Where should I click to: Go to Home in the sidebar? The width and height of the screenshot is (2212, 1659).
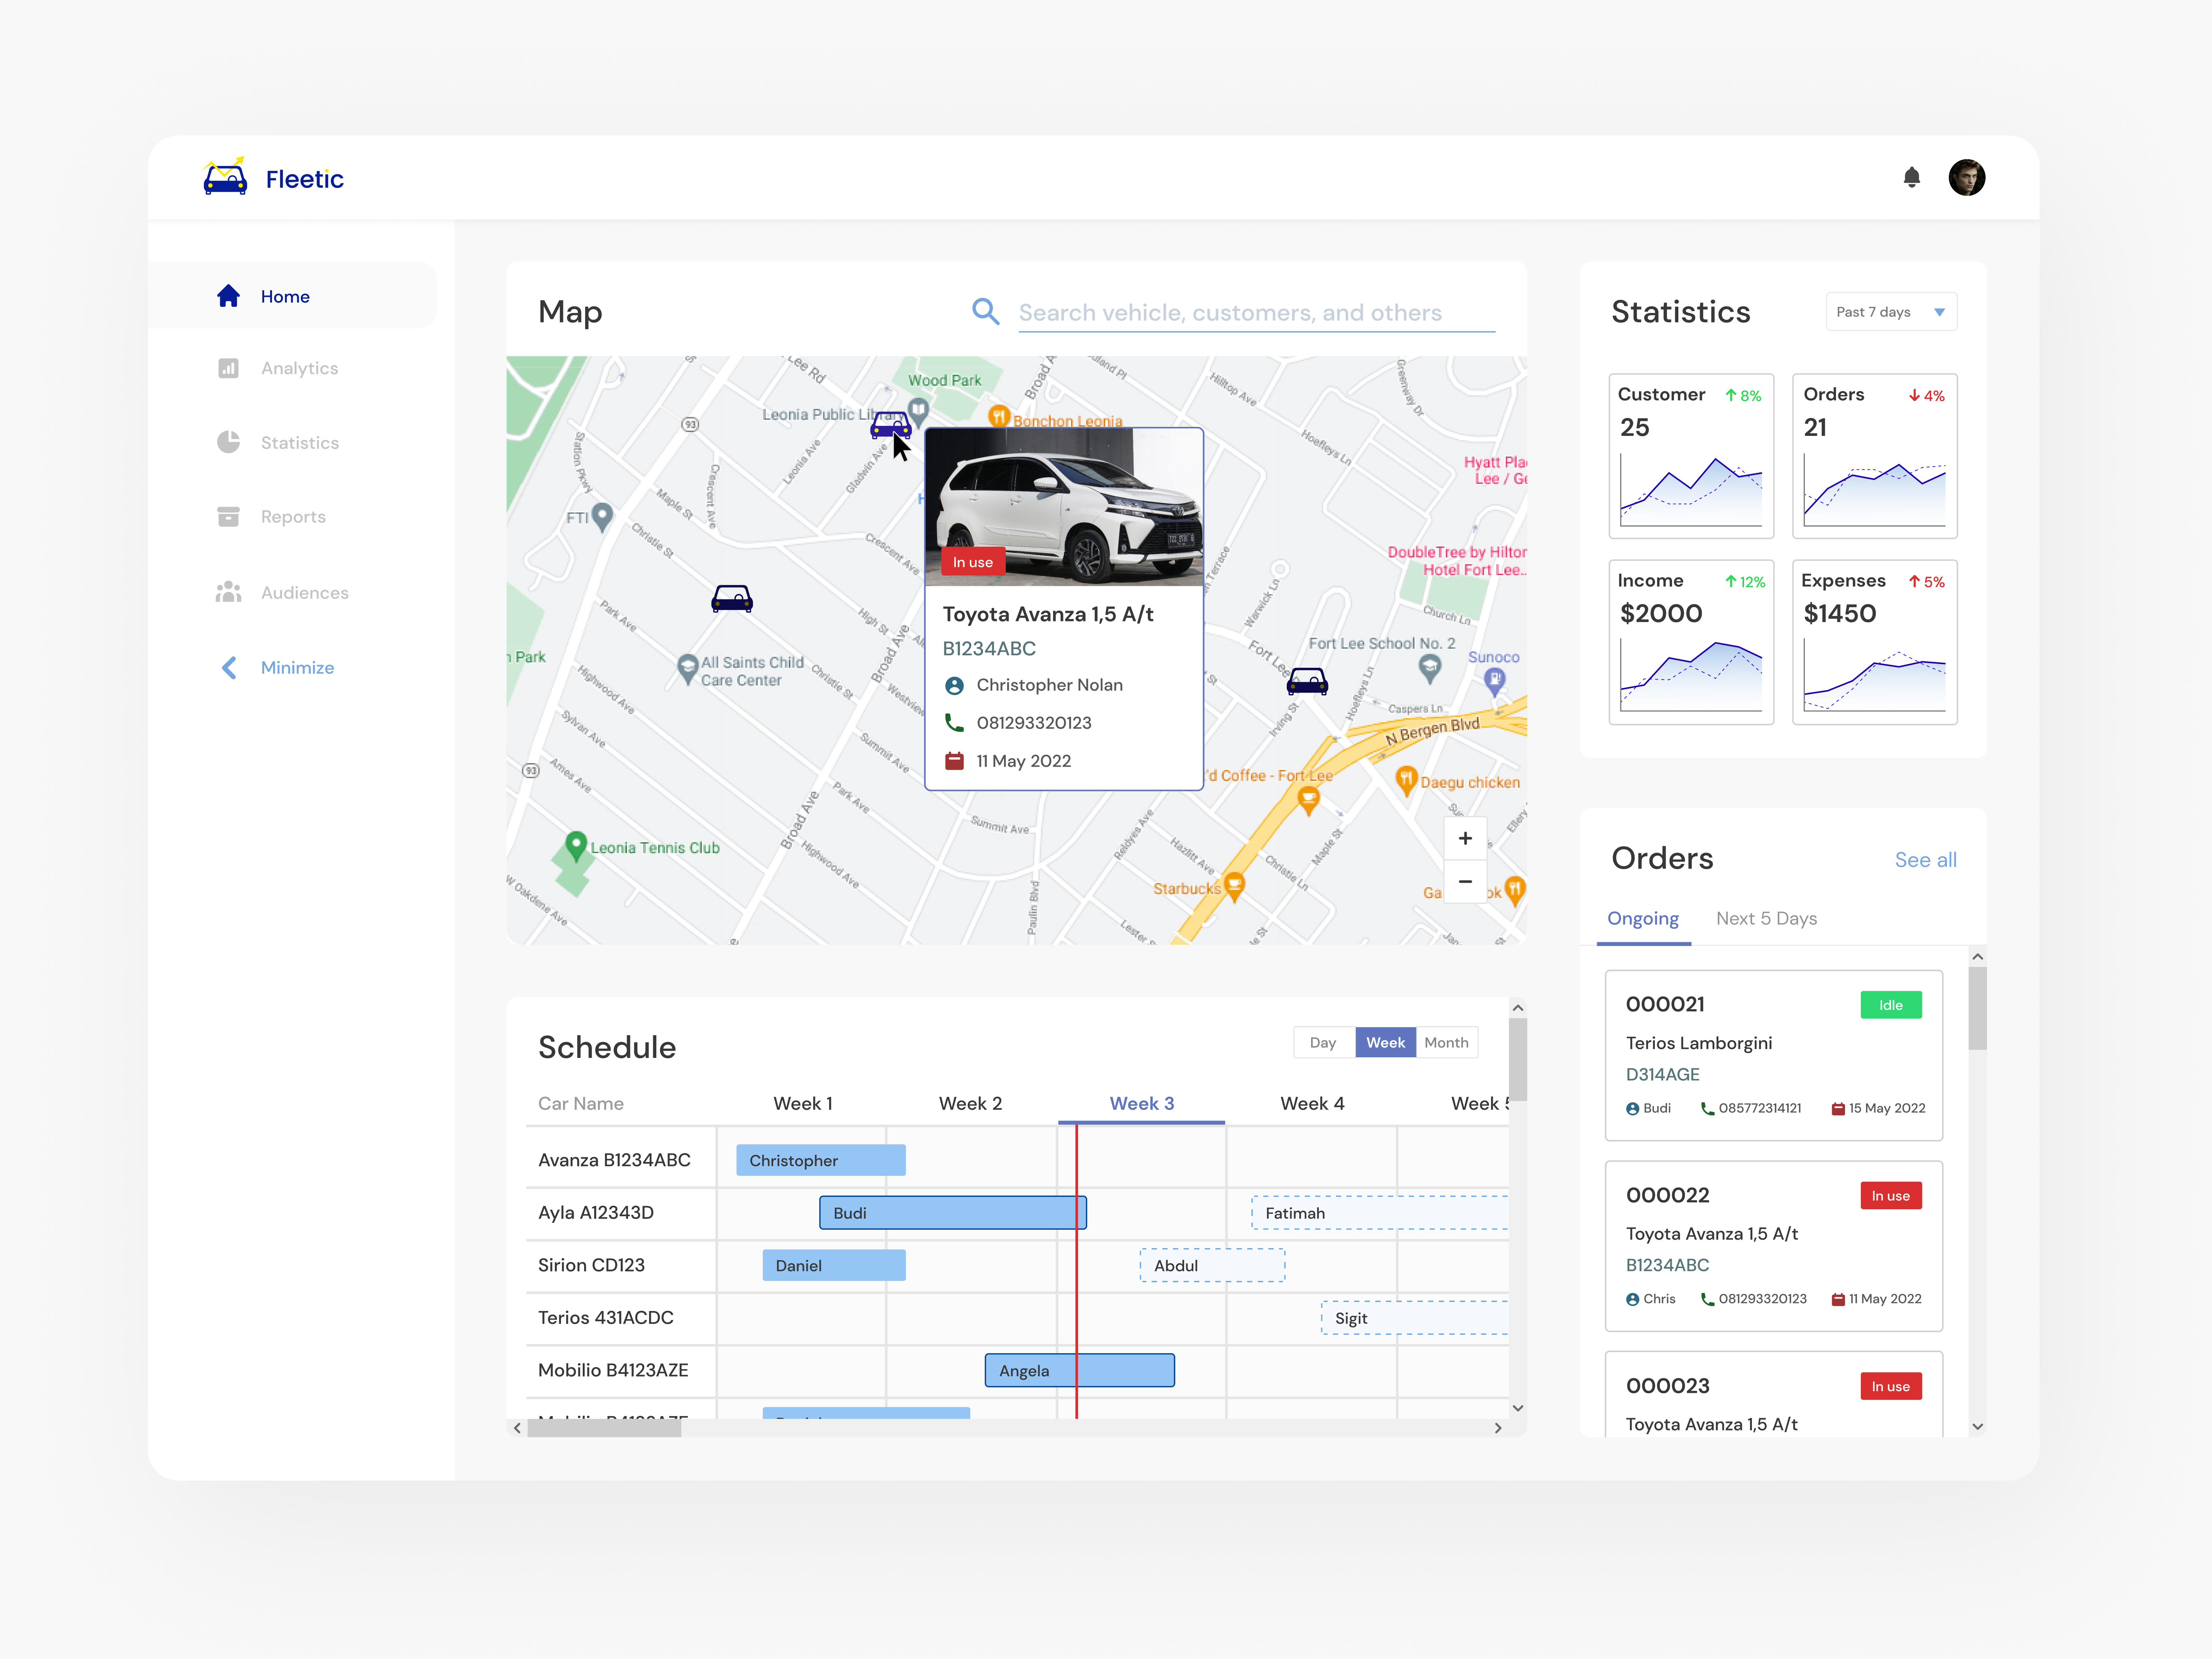[292, 296]
